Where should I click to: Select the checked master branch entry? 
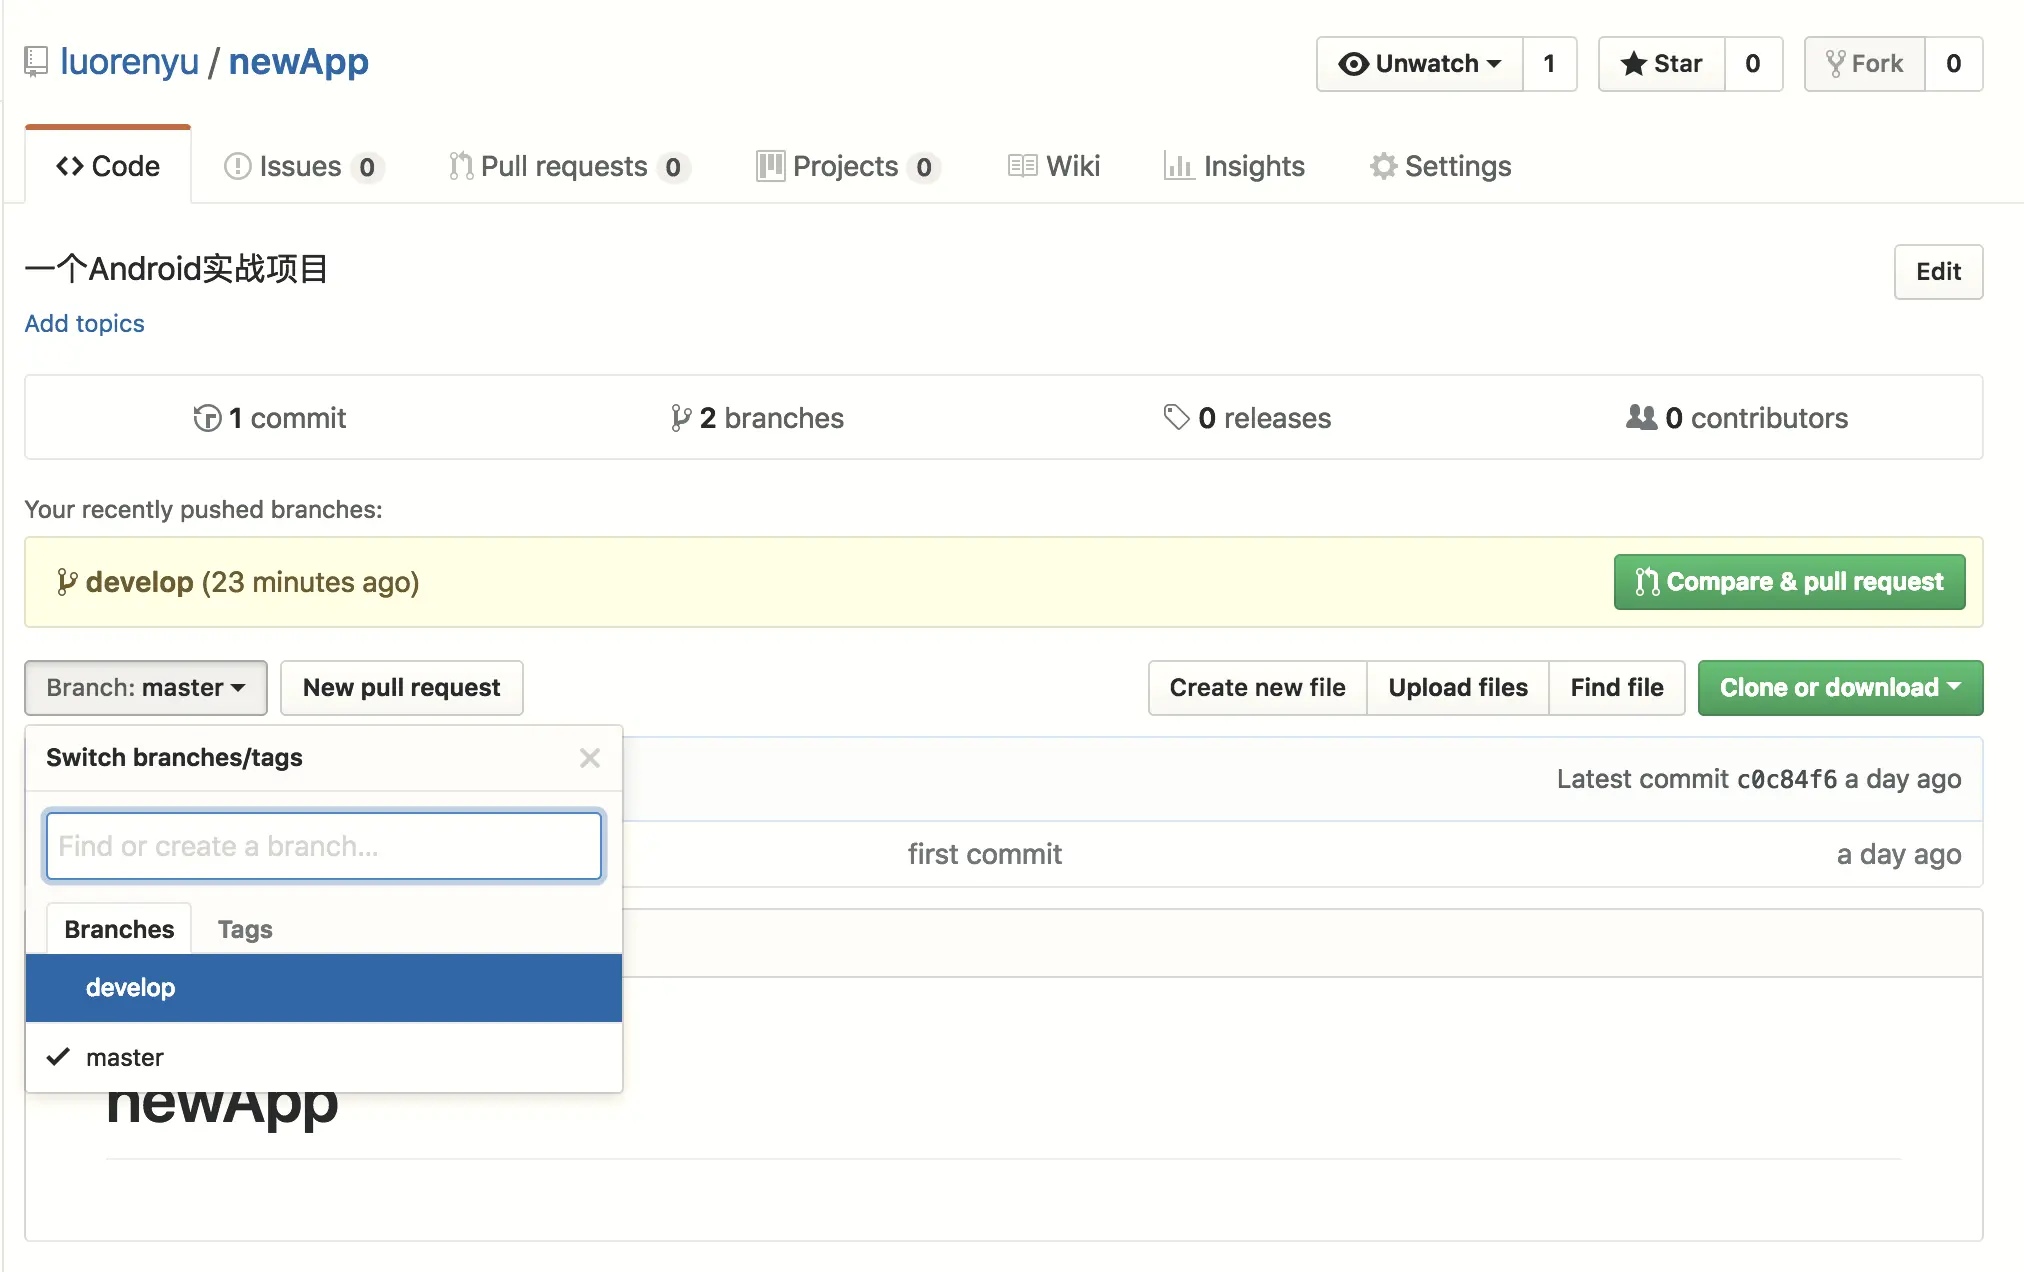tap(124, 1057)
